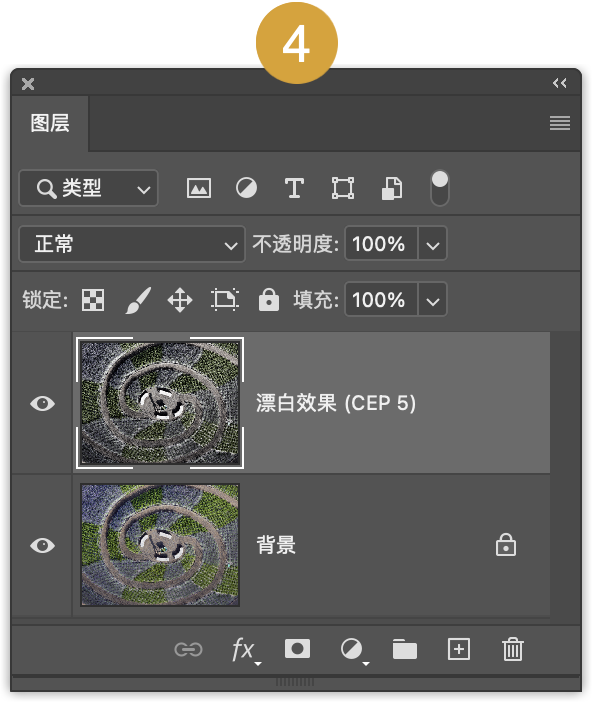Filter for adjustment layers icon
Screen dimensions: 592x706
click(x=246, y=188)
